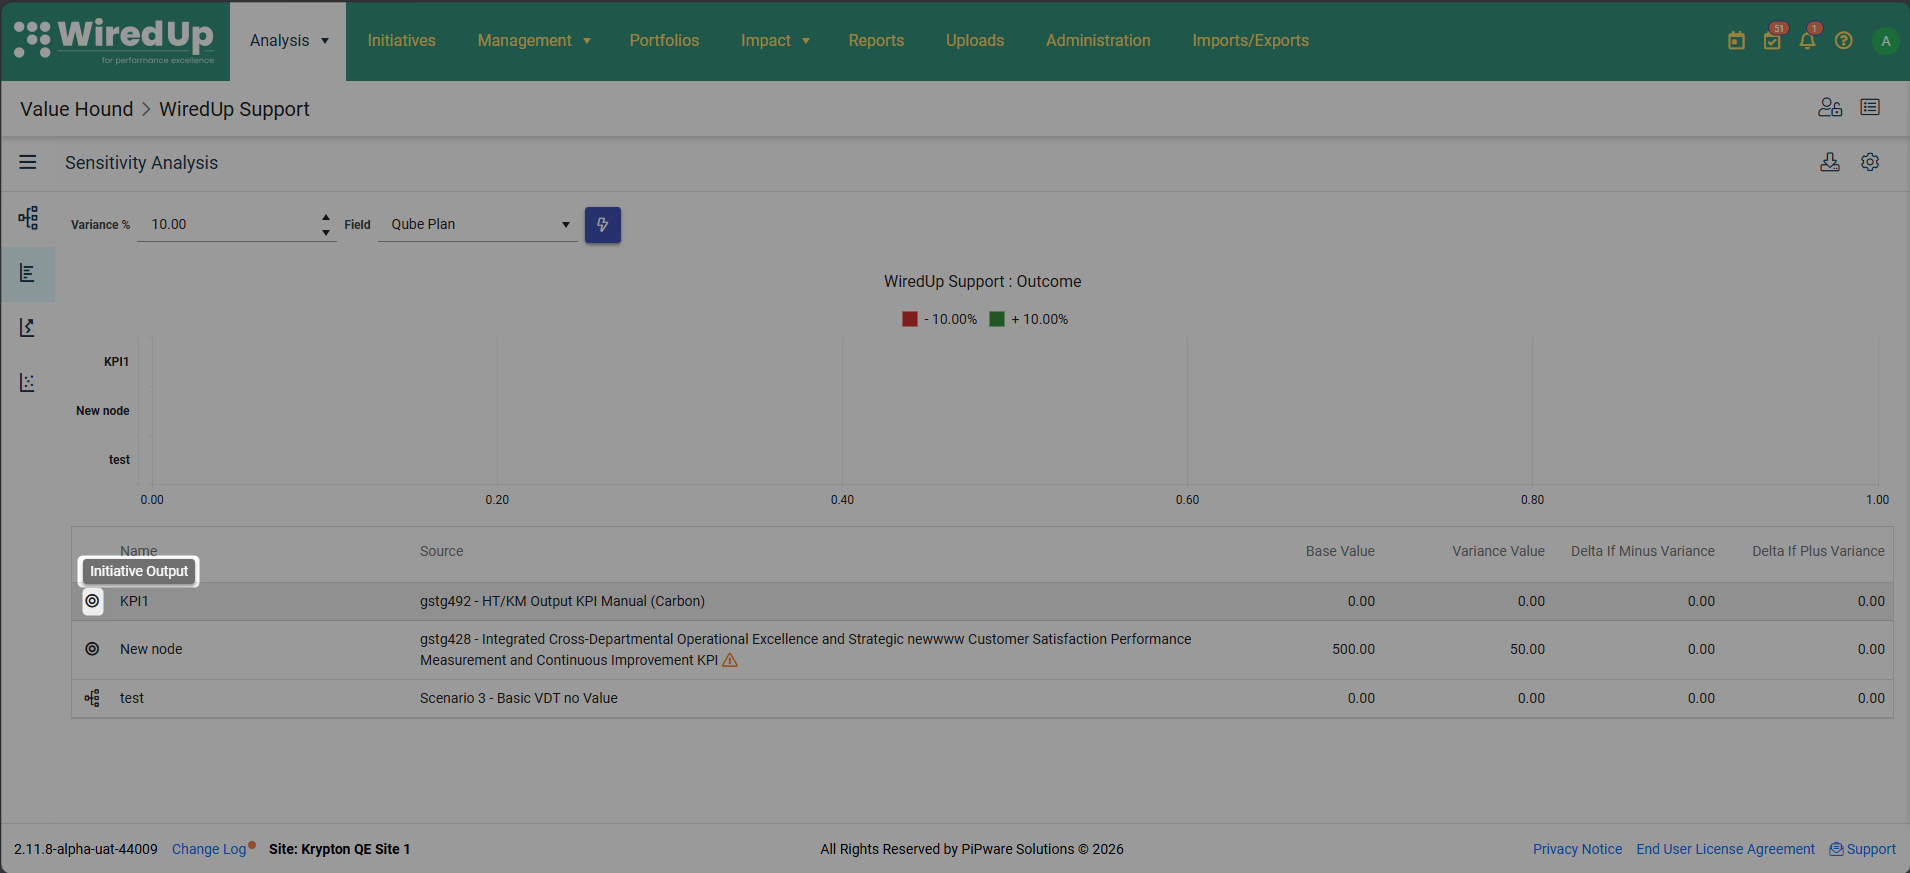Image resolution: width=1910 pixels, height=873 pixels.
Task: Download the sensitivity analysis export icon
Action: click(1830, 162)
